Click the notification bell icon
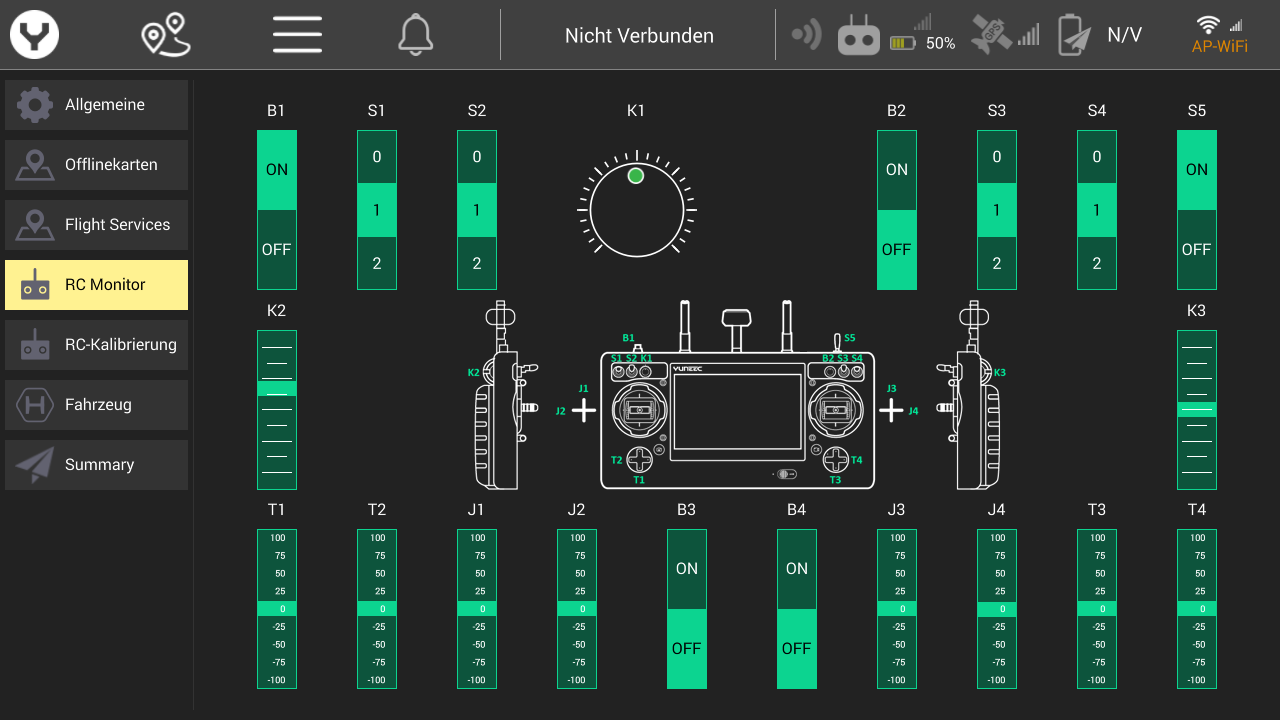The image size is (1280, 720). 416,35
